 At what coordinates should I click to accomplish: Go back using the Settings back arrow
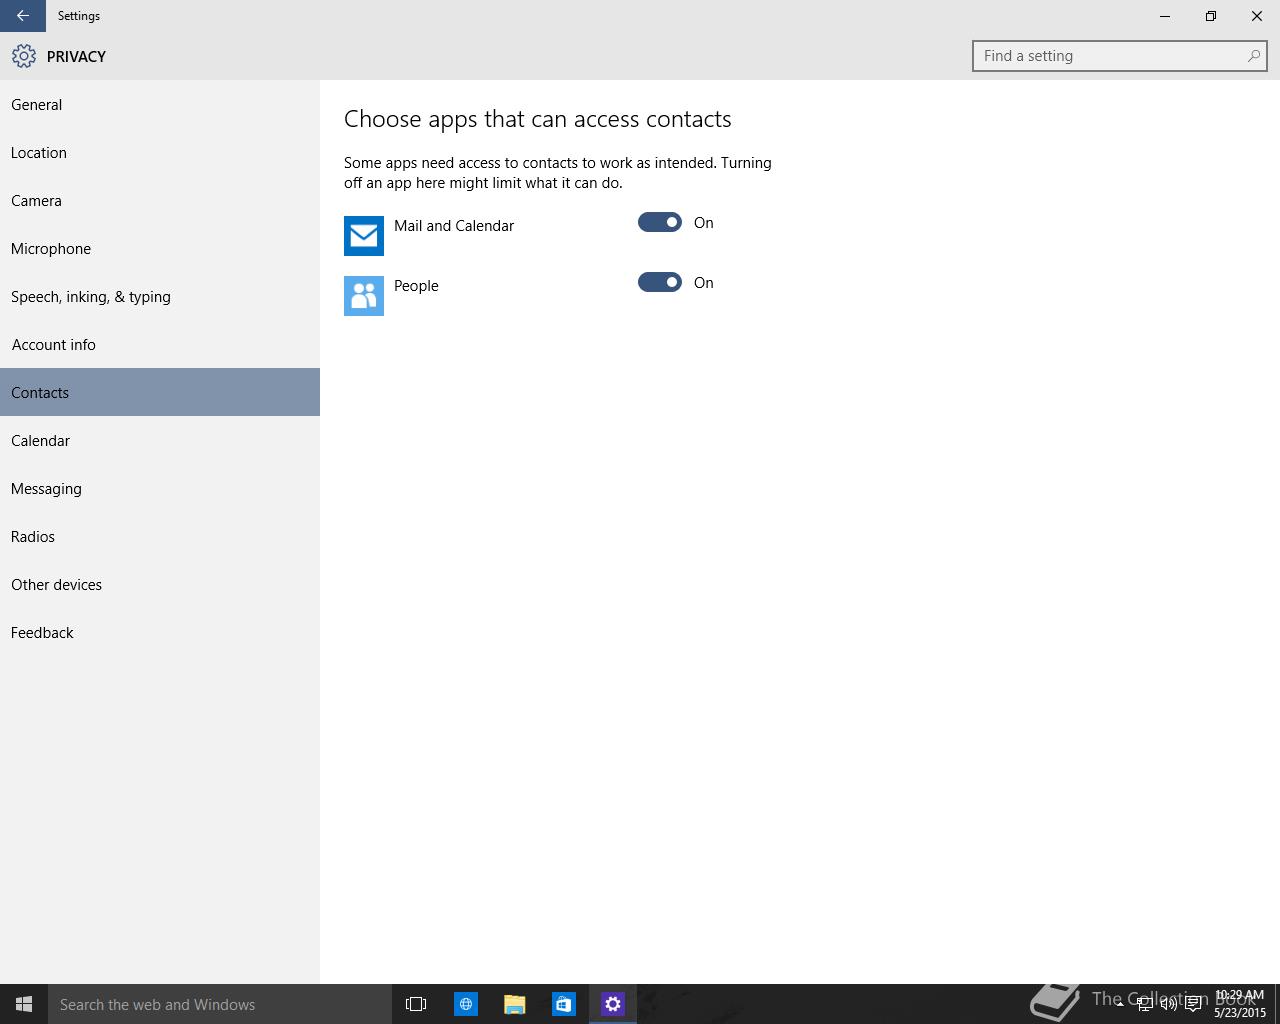pyautogui.click(x=22, y=16)
